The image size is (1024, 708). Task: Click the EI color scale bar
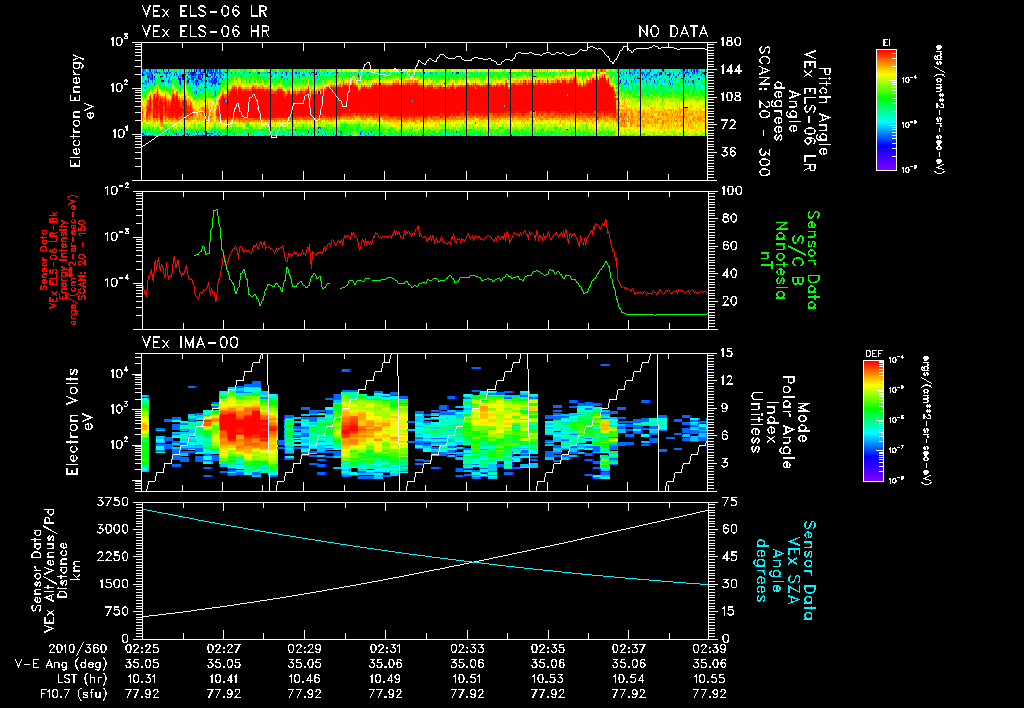(886, 108)
